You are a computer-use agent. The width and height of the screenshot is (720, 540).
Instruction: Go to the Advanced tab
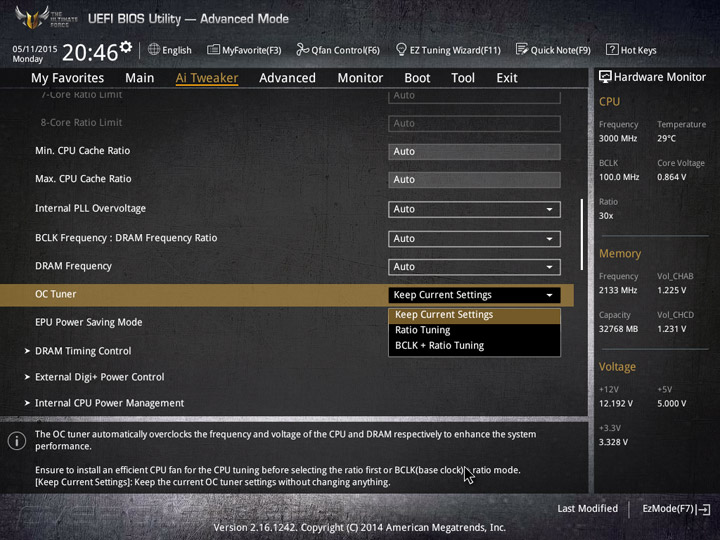(287, 78)
